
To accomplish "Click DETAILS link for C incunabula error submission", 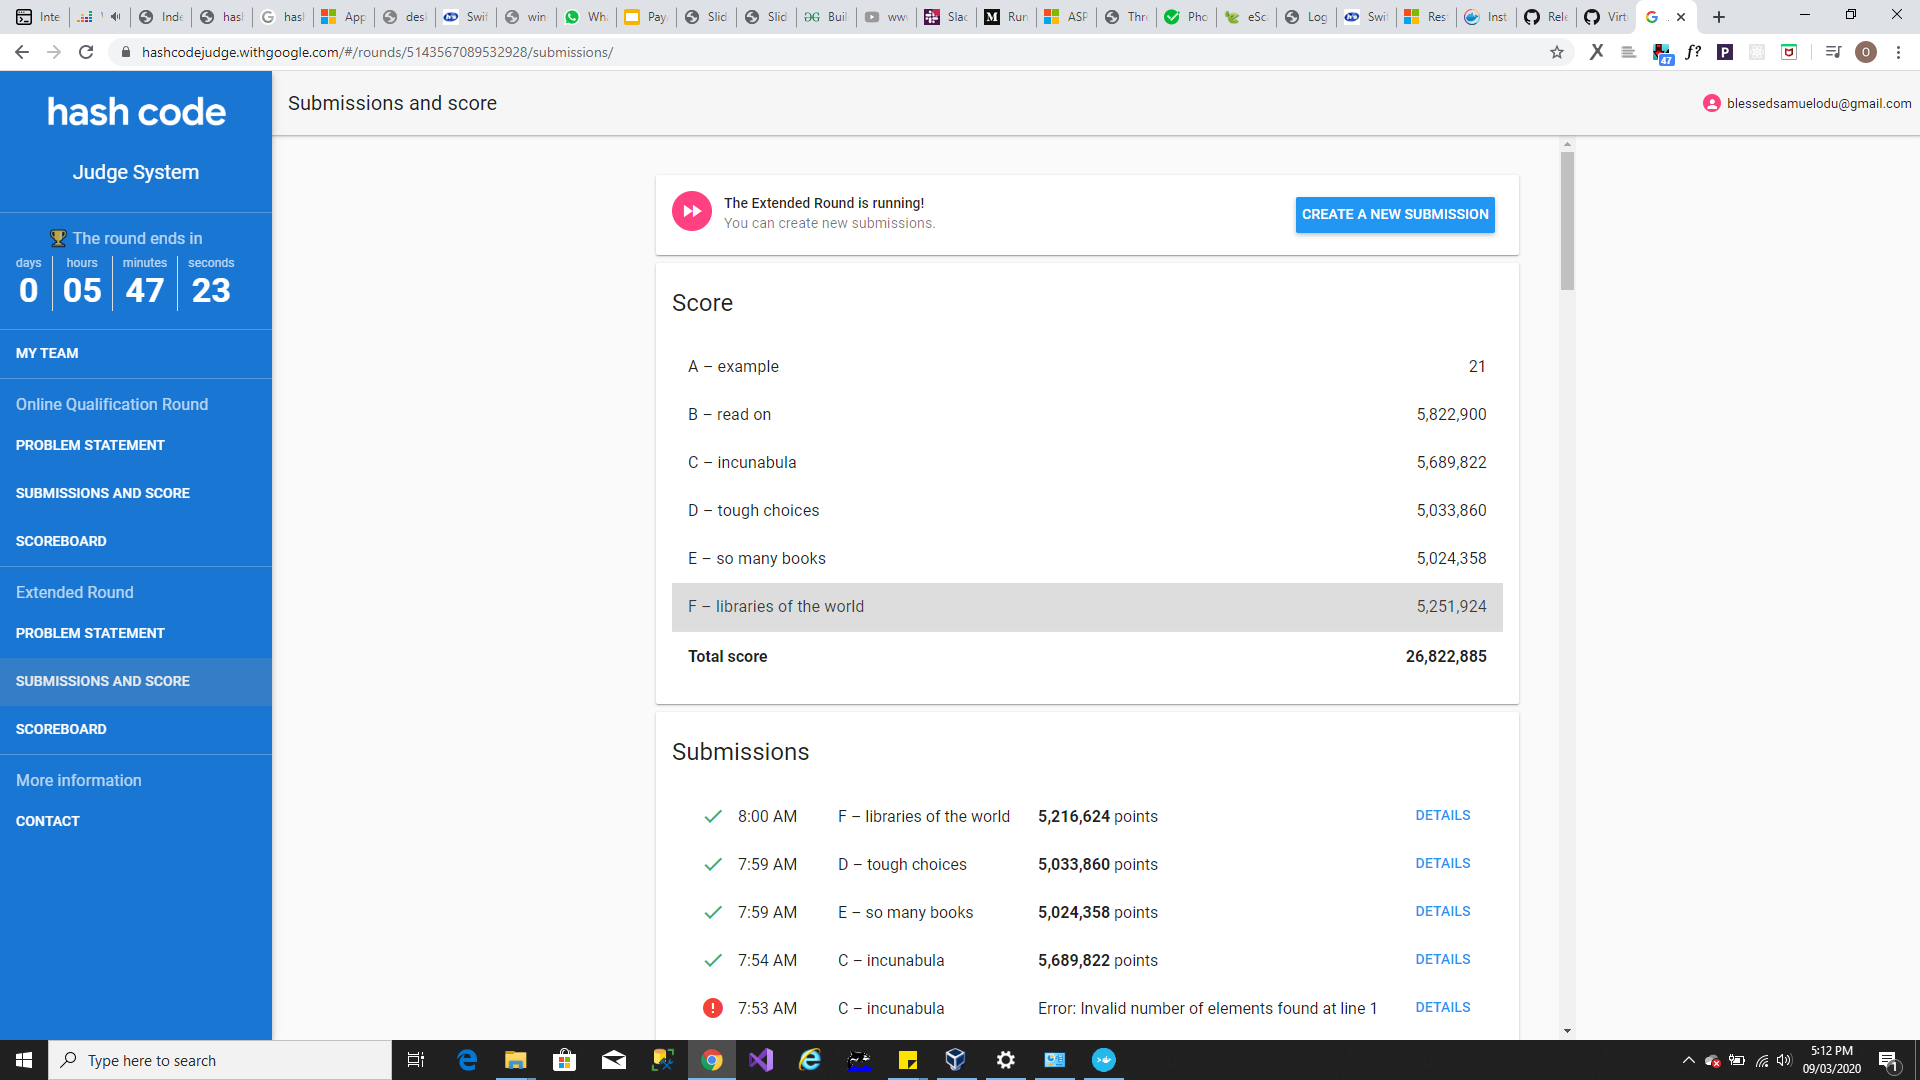I will (1441, 1006).
